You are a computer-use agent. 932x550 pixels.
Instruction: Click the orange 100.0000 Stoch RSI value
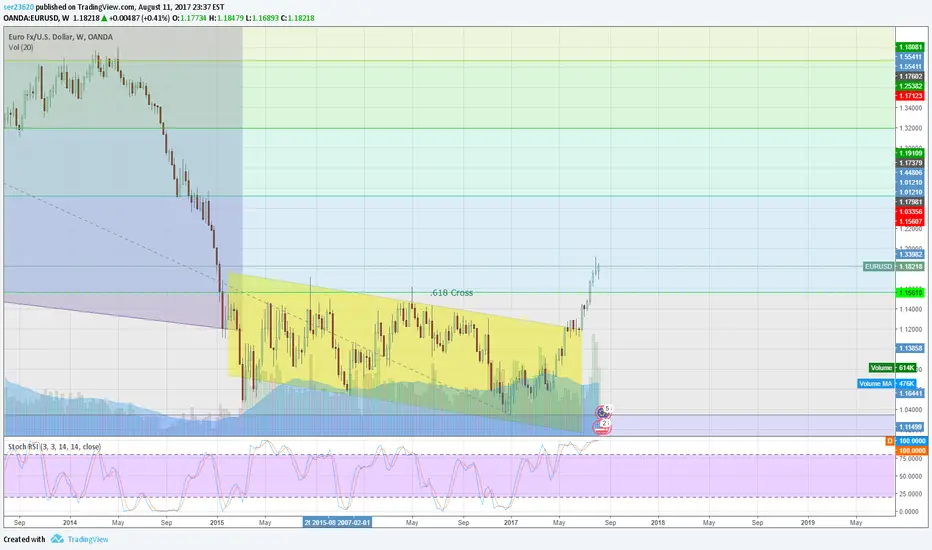(912, 451)
